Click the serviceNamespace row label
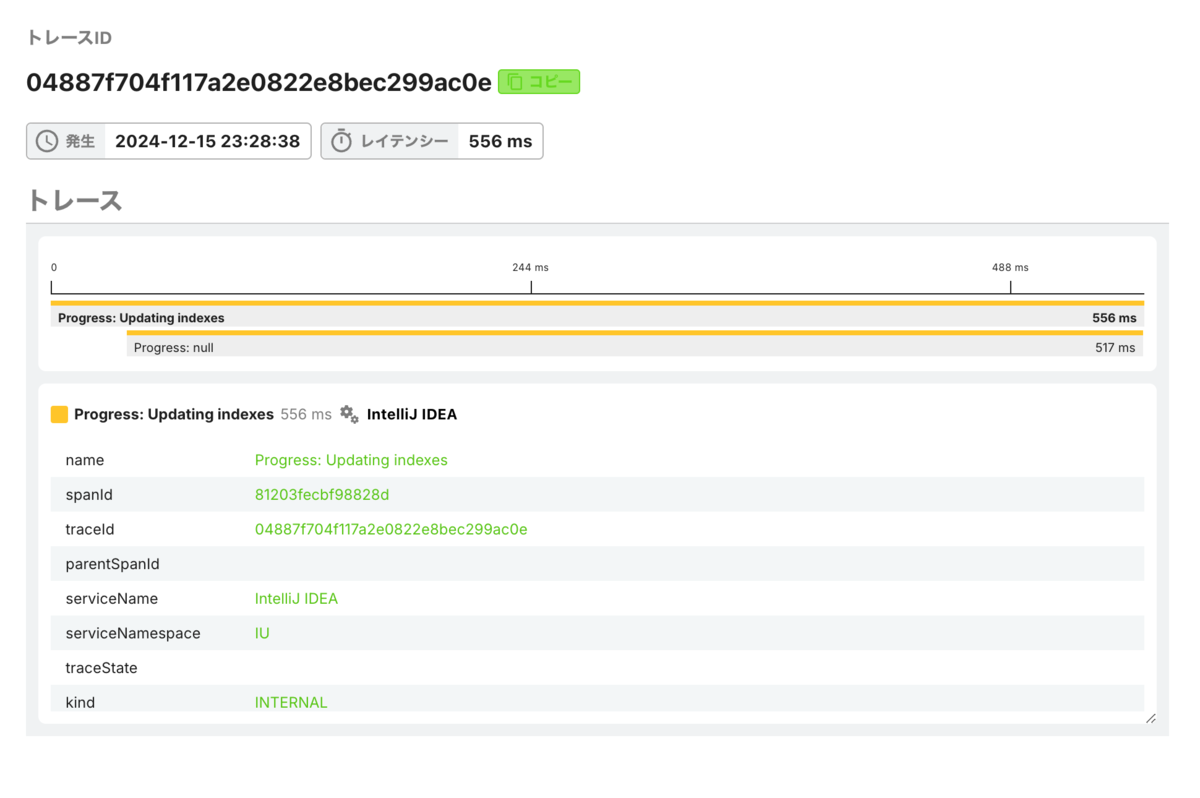Viewport: 1200px width, 798px height. pos(133,633)
